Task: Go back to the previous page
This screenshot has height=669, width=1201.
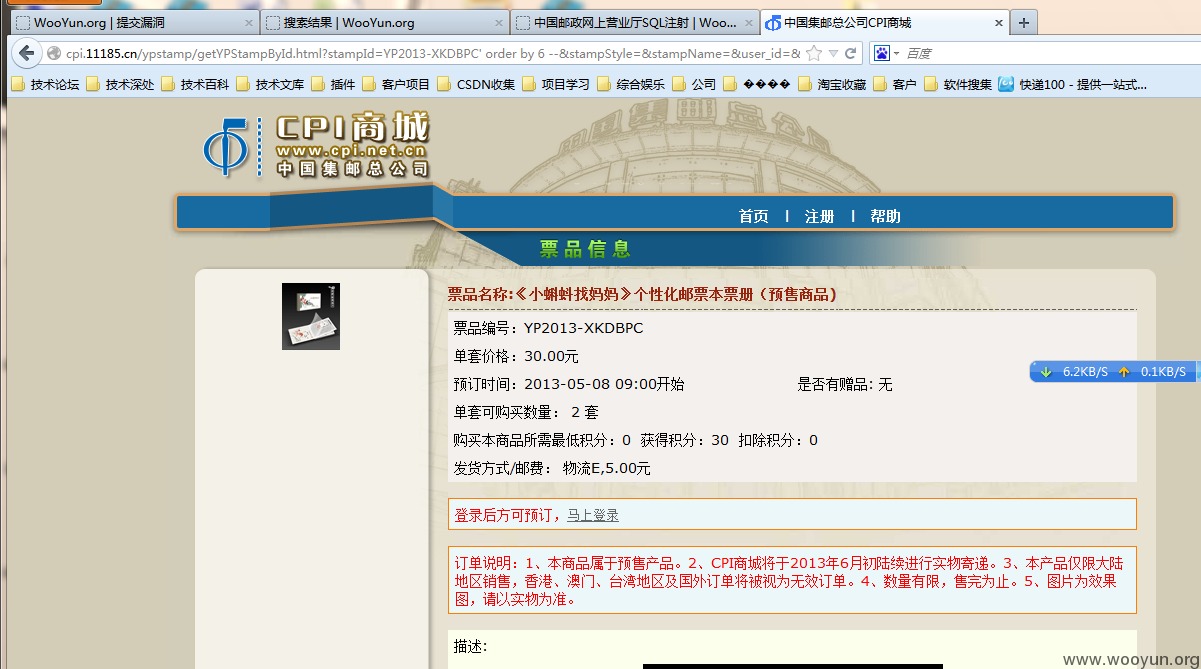Action: pos(24,53)
